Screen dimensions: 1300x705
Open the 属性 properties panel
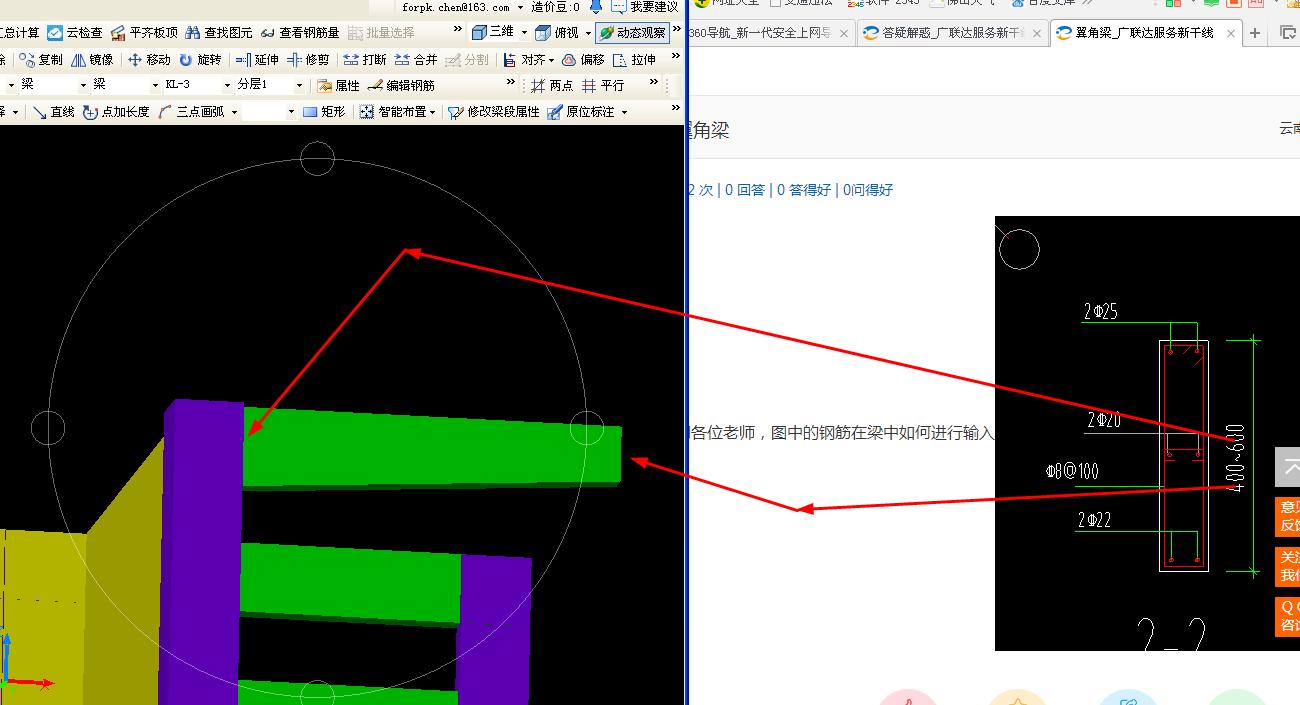(338, 86)
